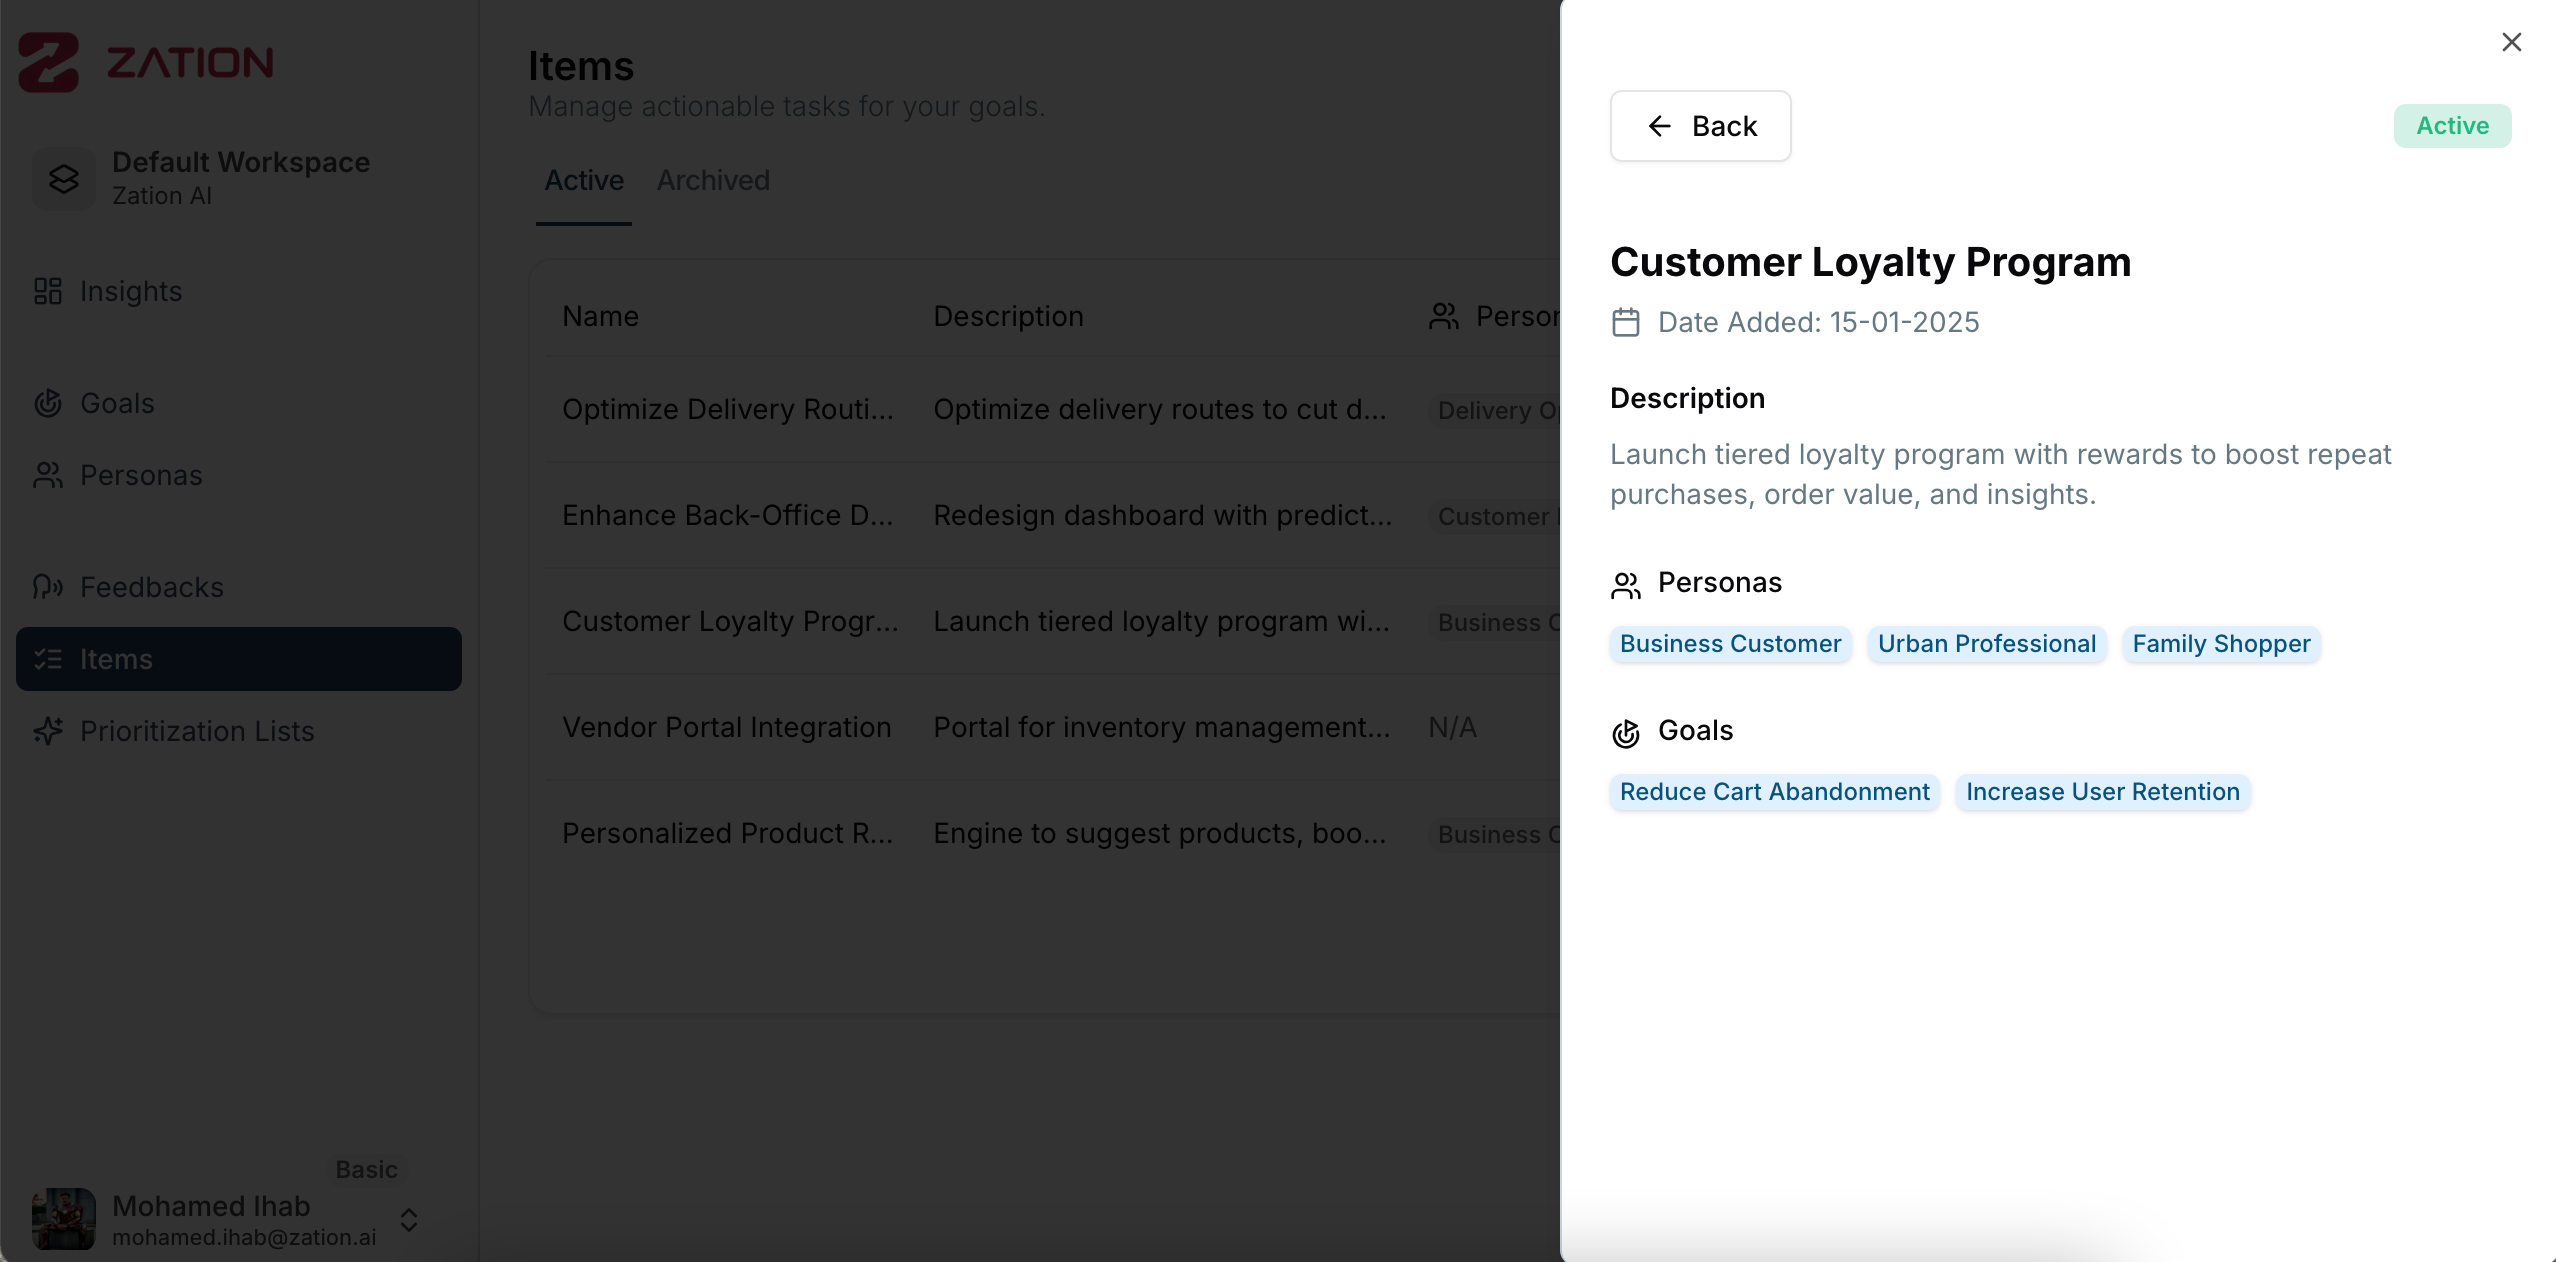Open Insights in the sidebar

(x=239, y=291)
